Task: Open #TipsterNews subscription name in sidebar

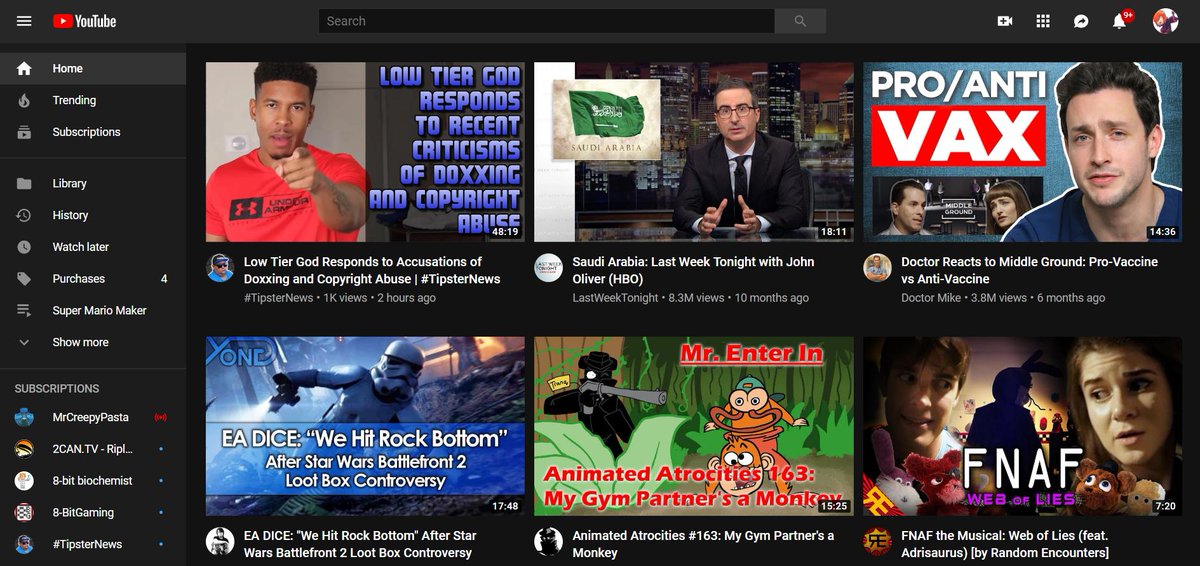Action: coord(87,544)
